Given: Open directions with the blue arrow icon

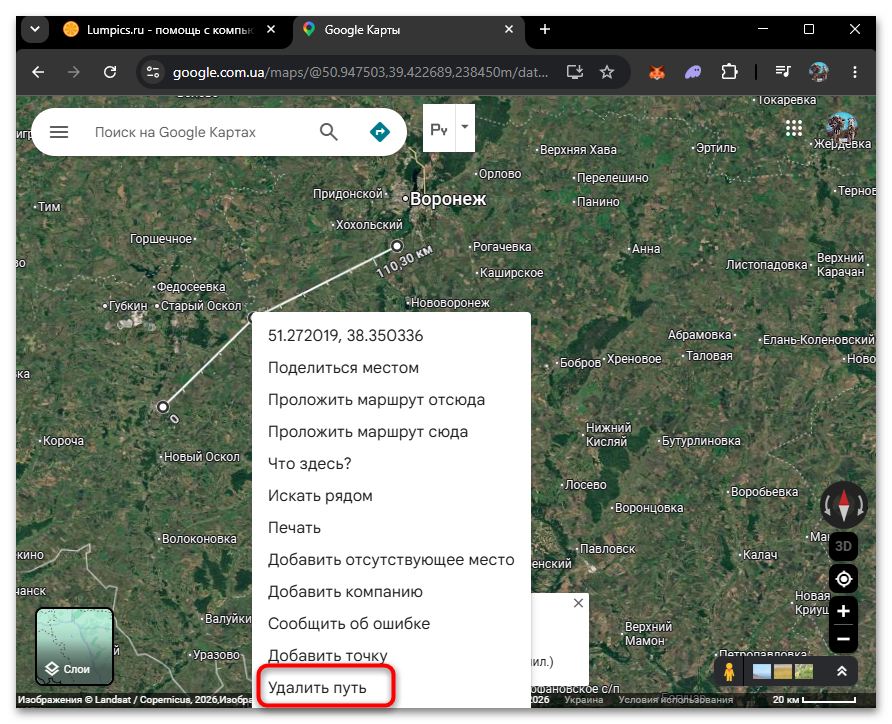Looking at the screenshot, I should (379, 132).
